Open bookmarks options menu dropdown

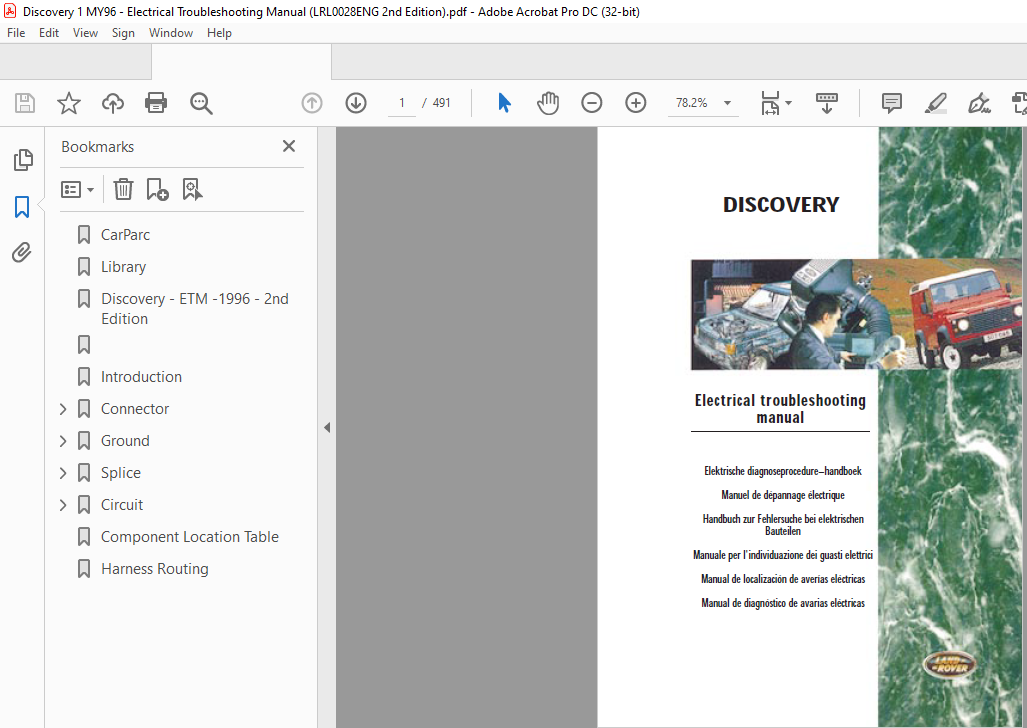point(77,189)
